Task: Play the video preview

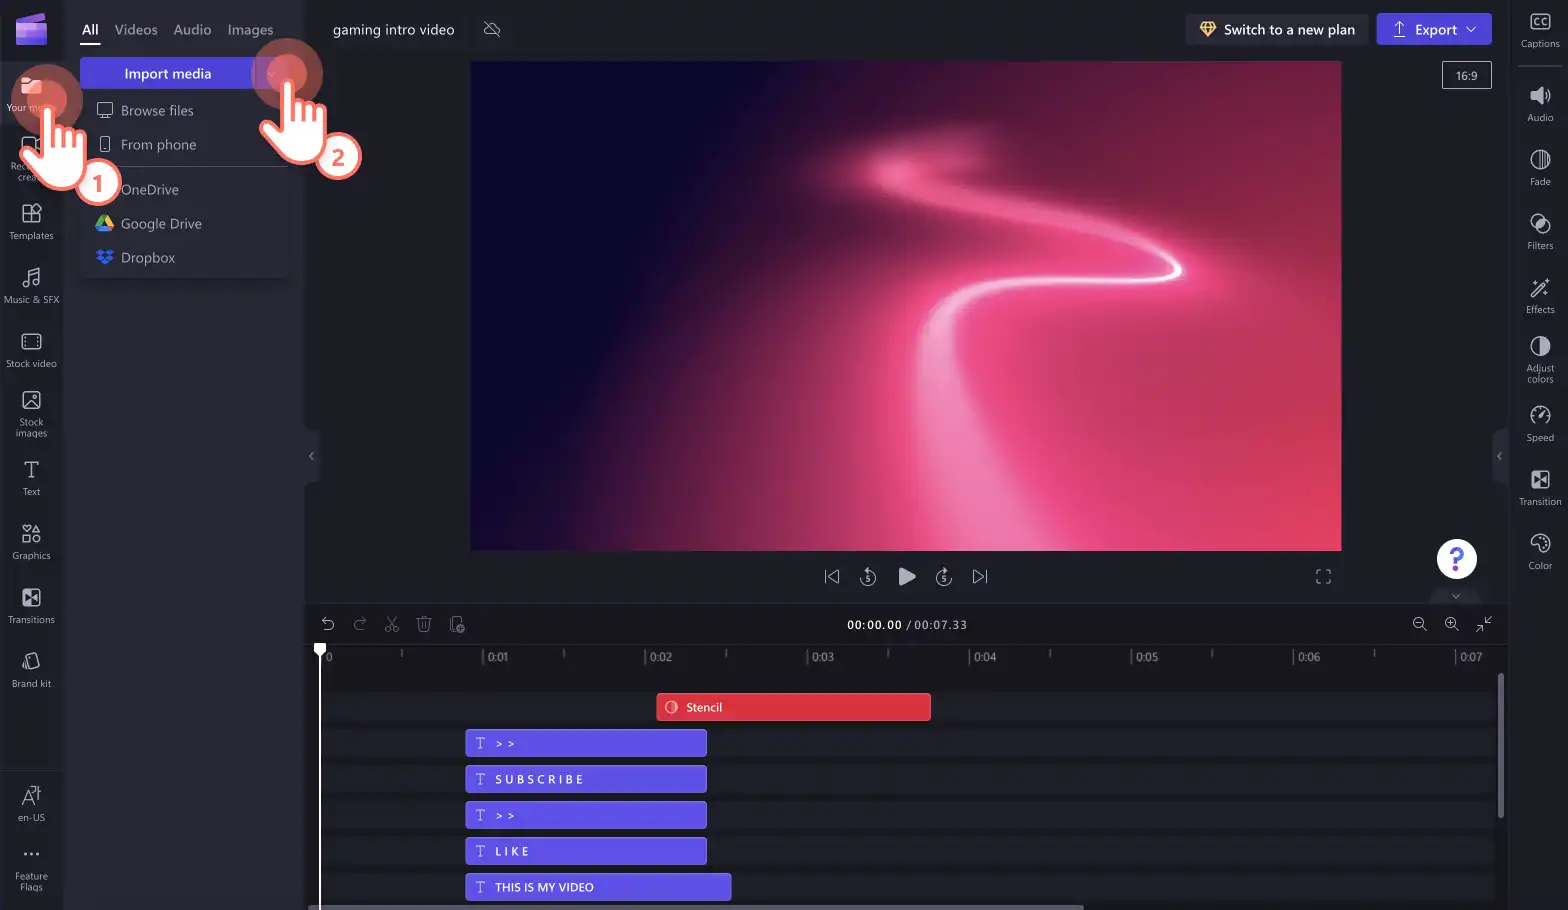Action: (x=906, y=576)
